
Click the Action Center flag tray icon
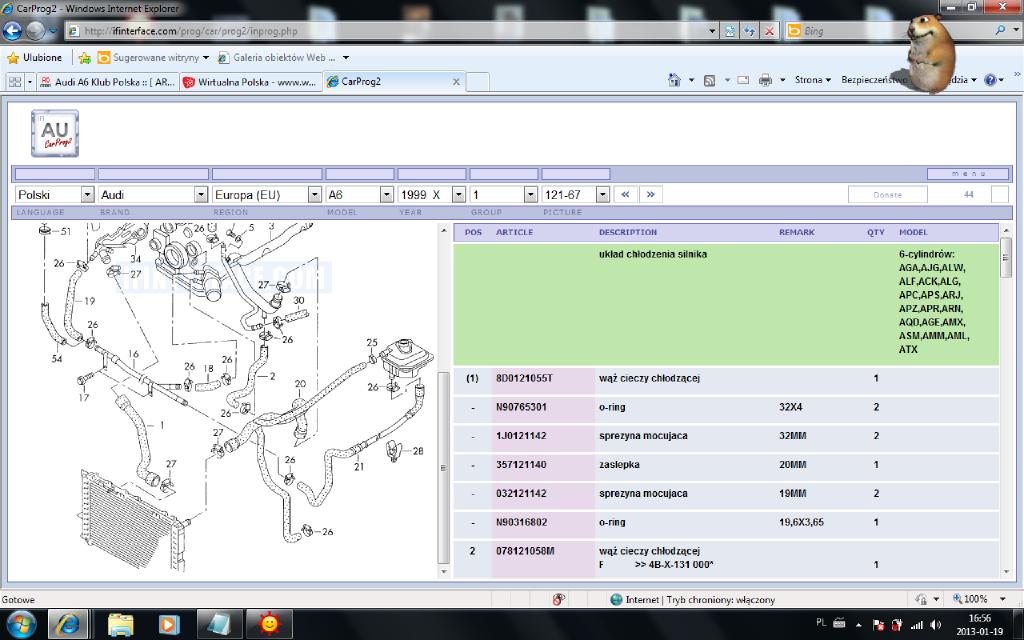tap(878, 625)
